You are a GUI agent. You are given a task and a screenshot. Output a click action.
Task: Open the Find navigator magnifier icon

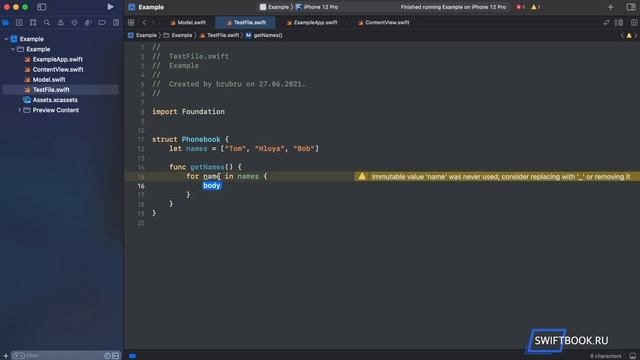pos(47,22)
